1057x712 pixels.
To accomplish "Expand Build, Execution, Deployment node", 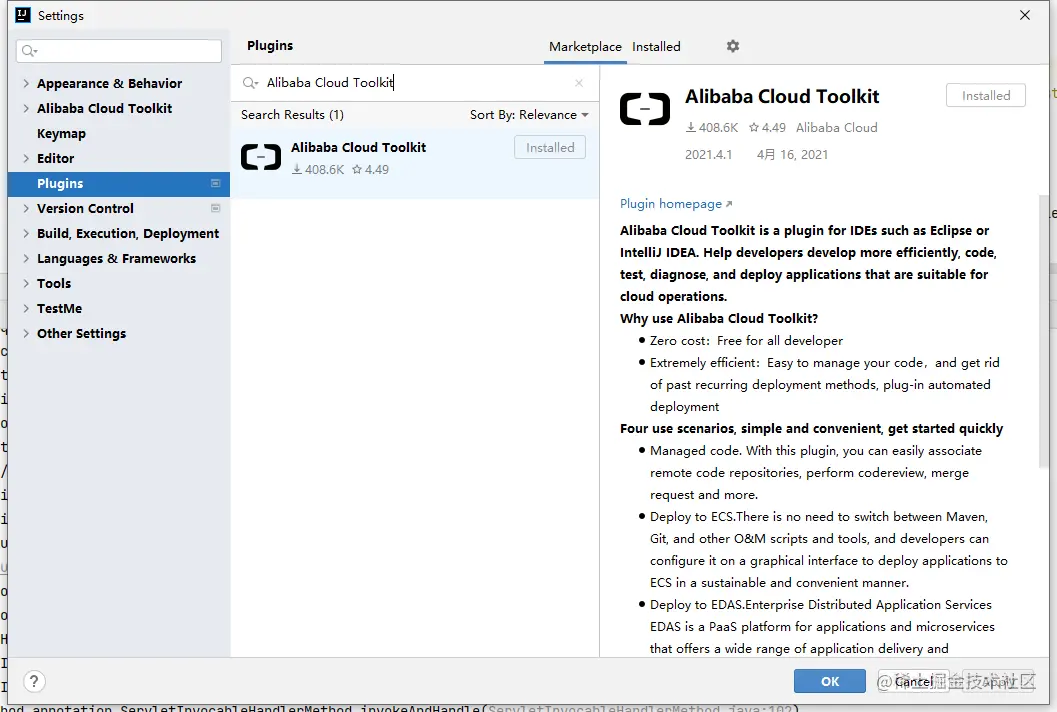I will pos(26,233).
